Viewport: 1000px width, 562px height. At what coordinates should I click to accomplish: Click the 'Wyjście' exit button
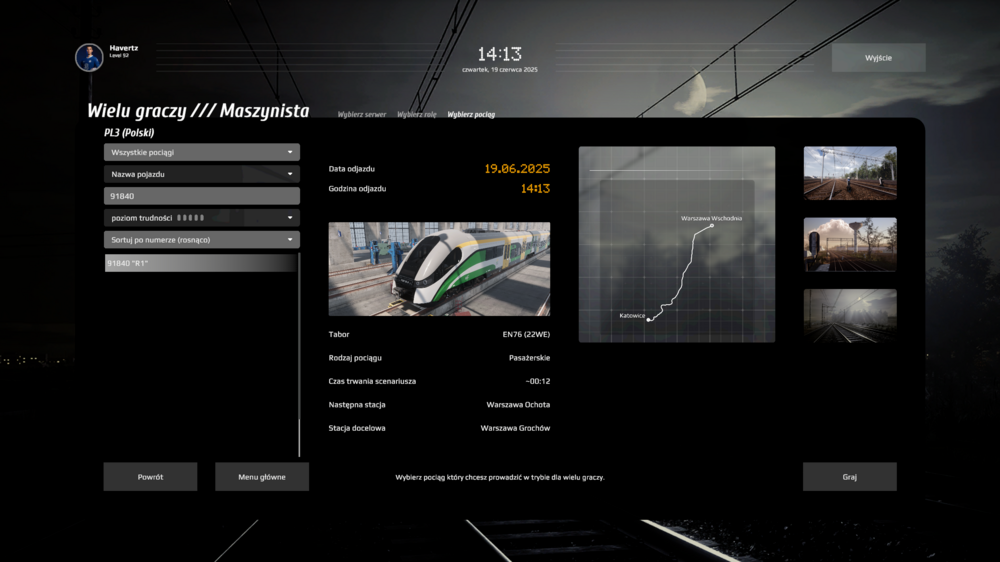tap(878, 58)
